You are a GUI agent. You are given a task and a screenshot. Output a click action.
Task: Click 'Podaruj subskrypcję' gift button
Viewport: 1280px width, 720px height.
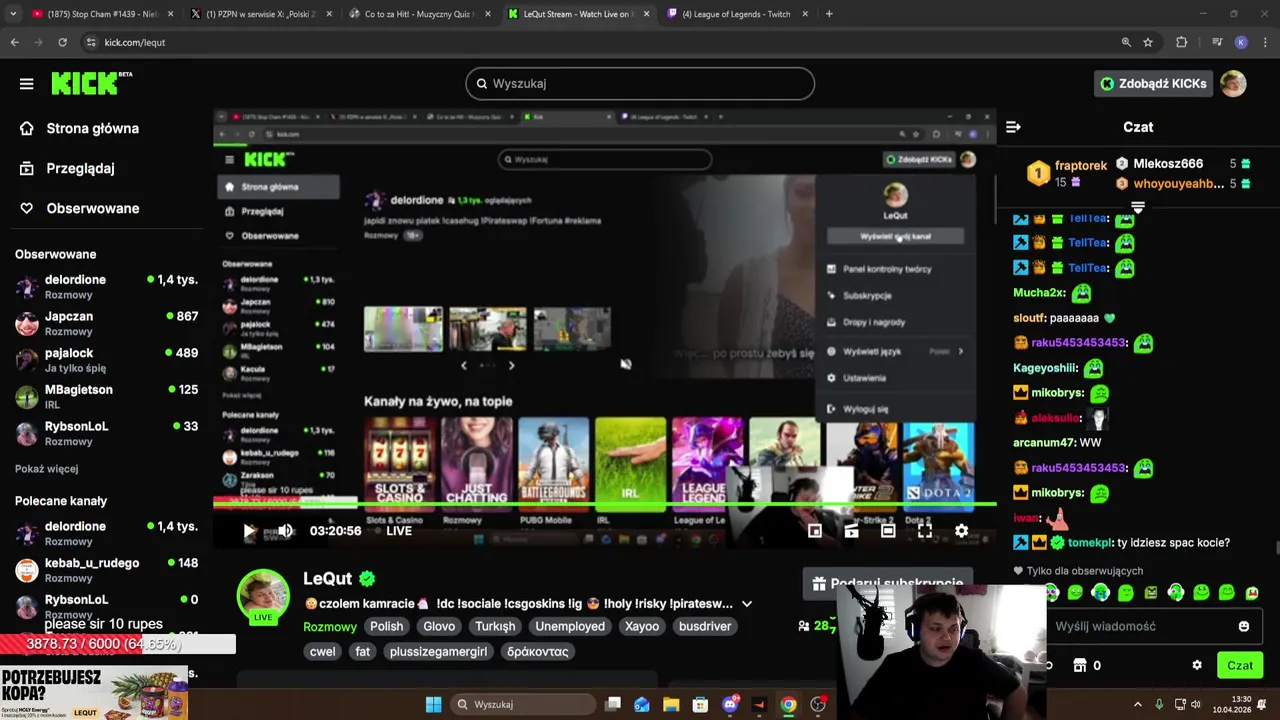(890, 583)
